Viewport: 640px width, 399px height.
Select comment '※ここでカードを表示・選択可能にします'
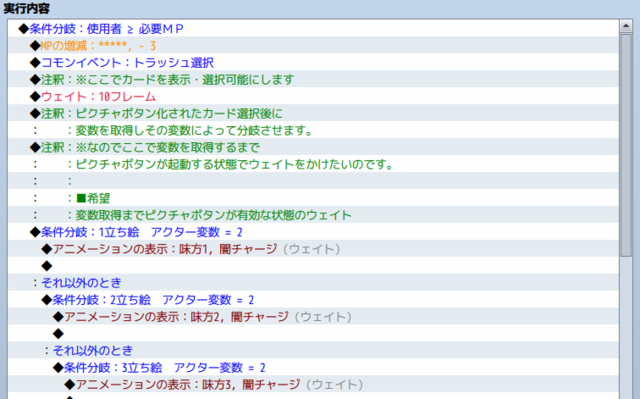(x=313, y=79)
